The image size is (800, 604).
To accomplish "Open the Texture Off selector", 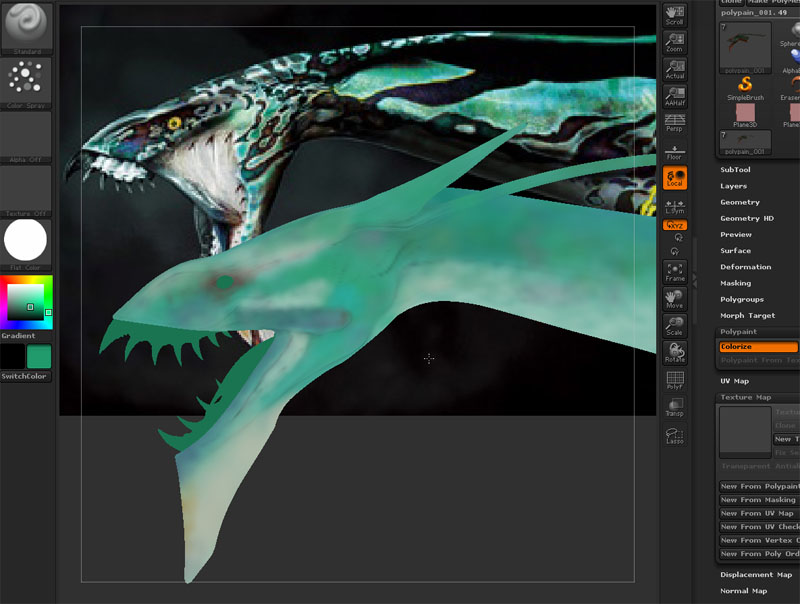I will coord(26,191).
